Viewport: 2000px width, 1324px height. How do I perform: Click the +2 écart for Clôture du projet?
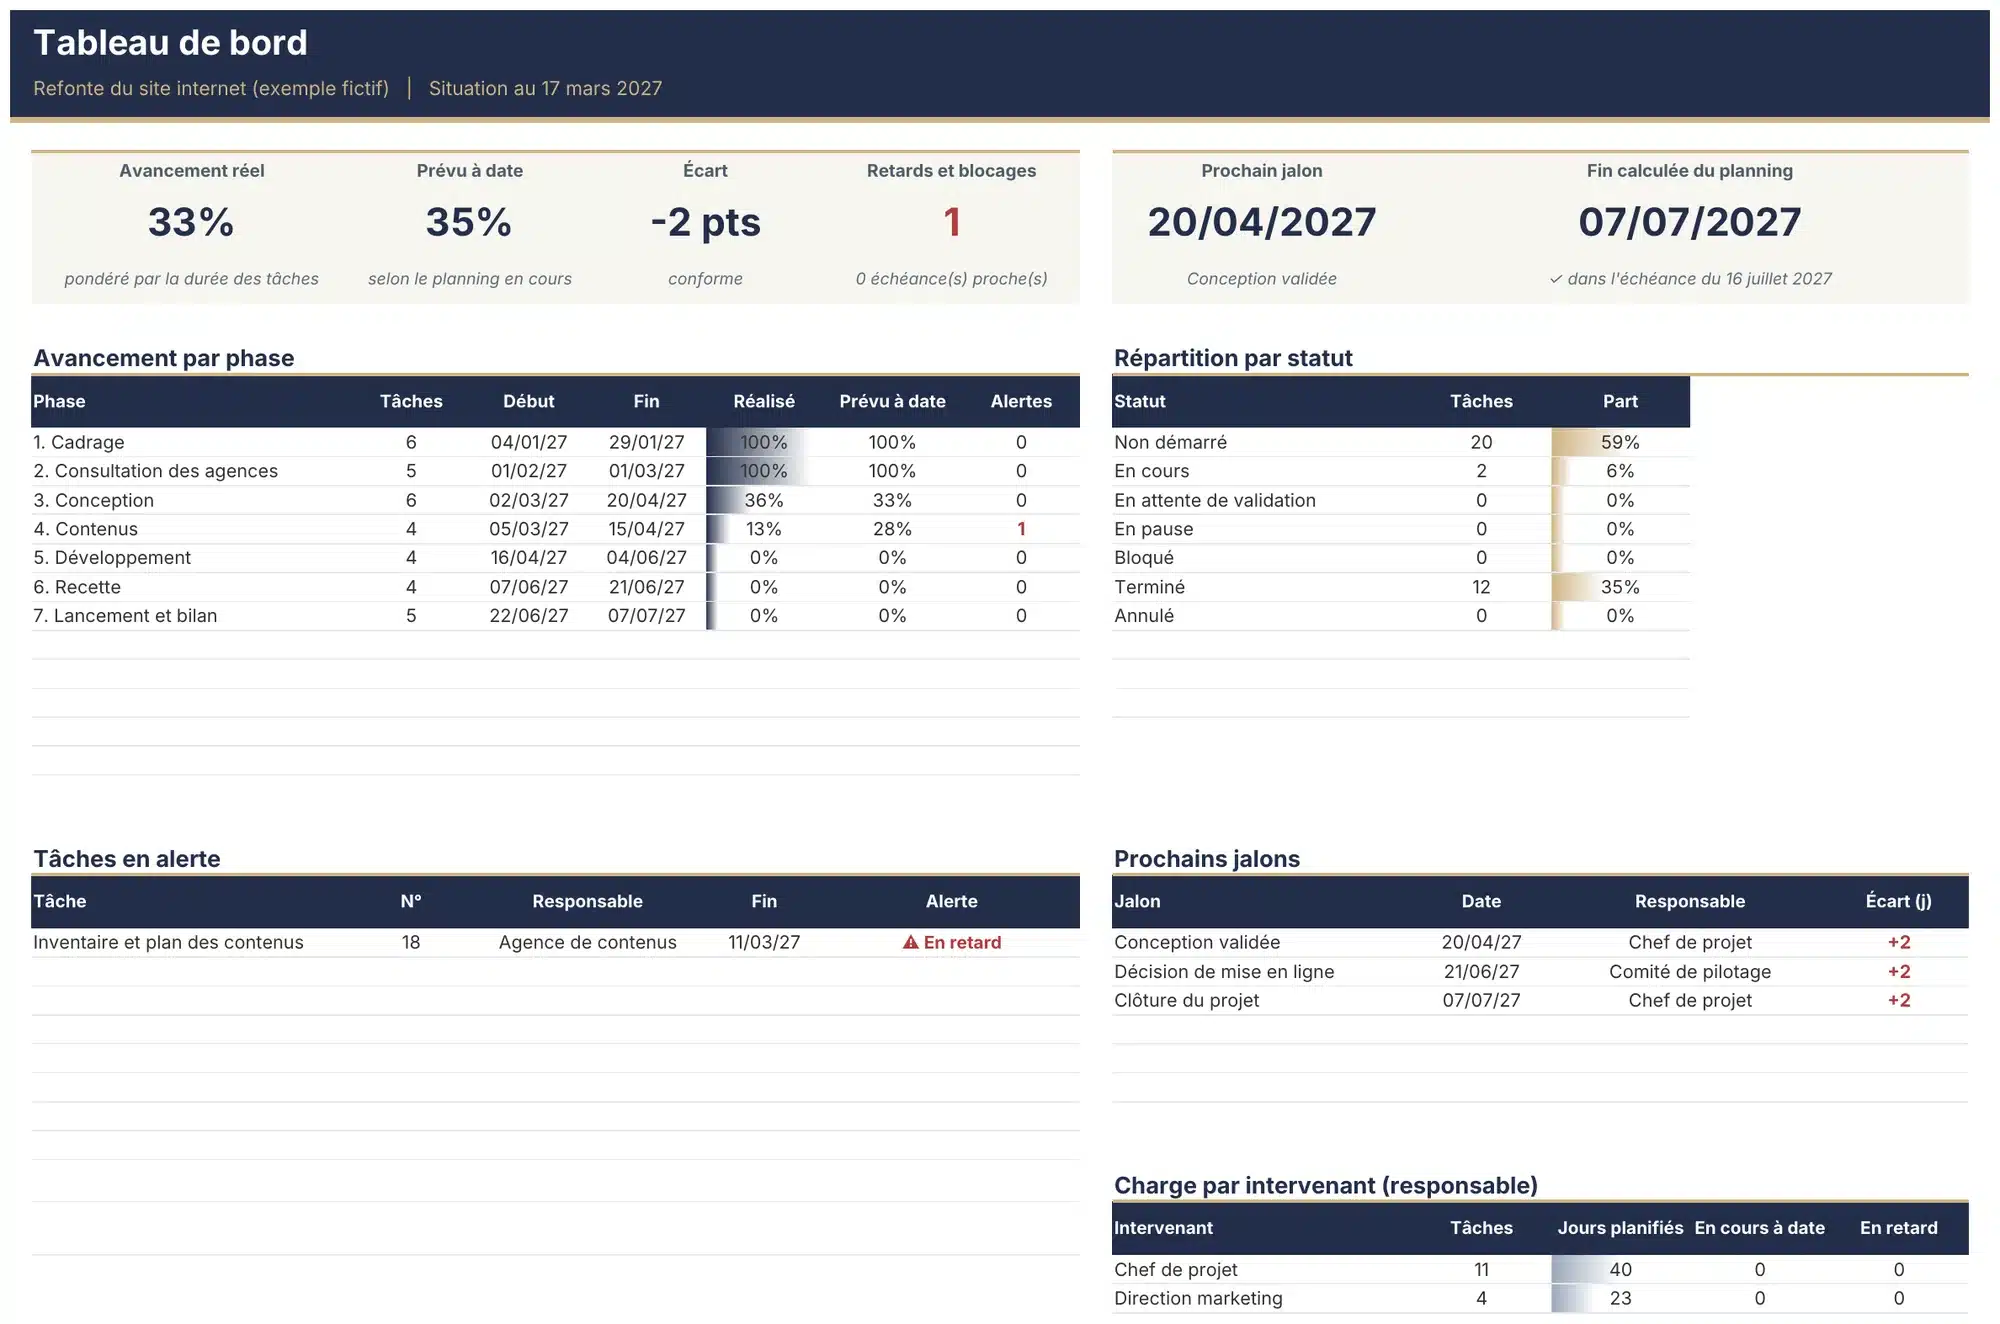1899,1000
